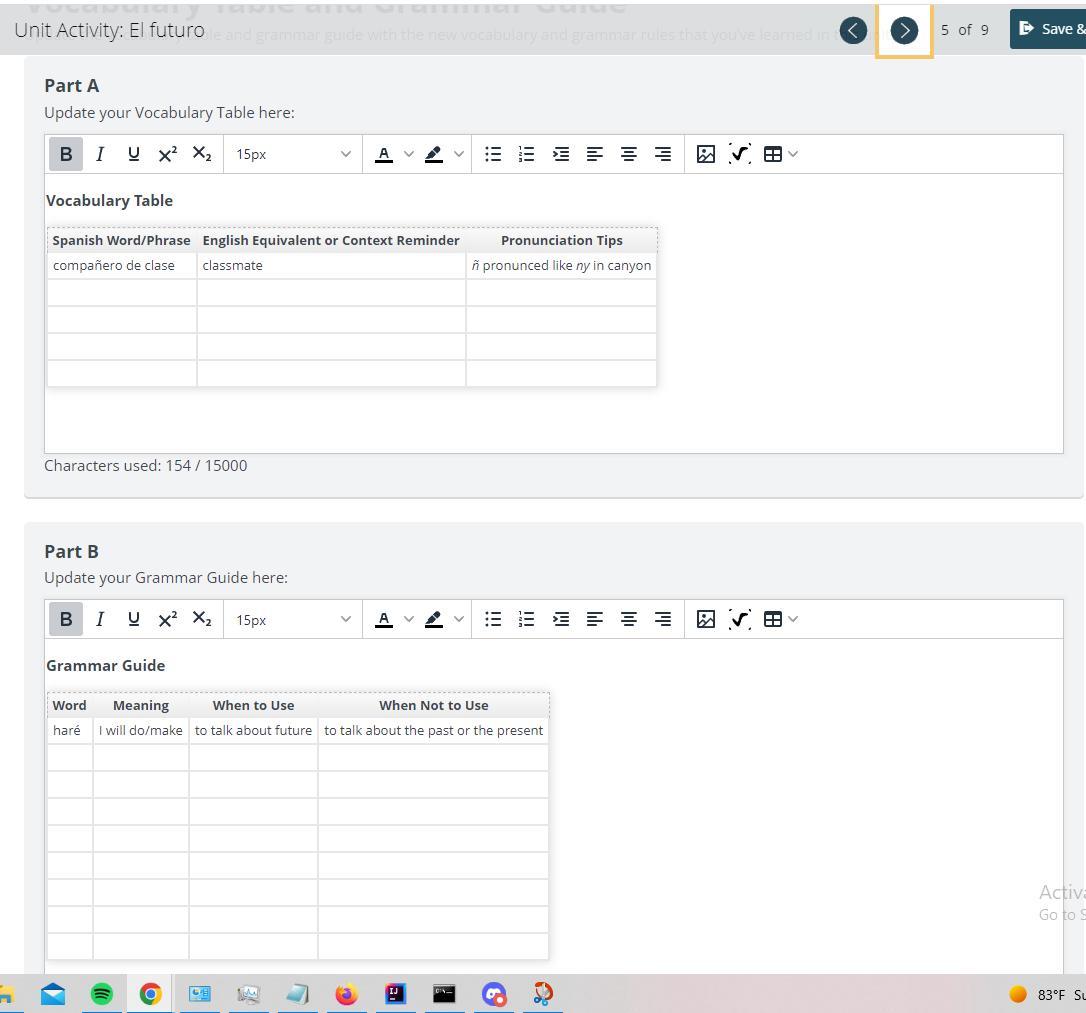Center align text in Part B toolbar

pyautogui.click(x=629, y=619)
